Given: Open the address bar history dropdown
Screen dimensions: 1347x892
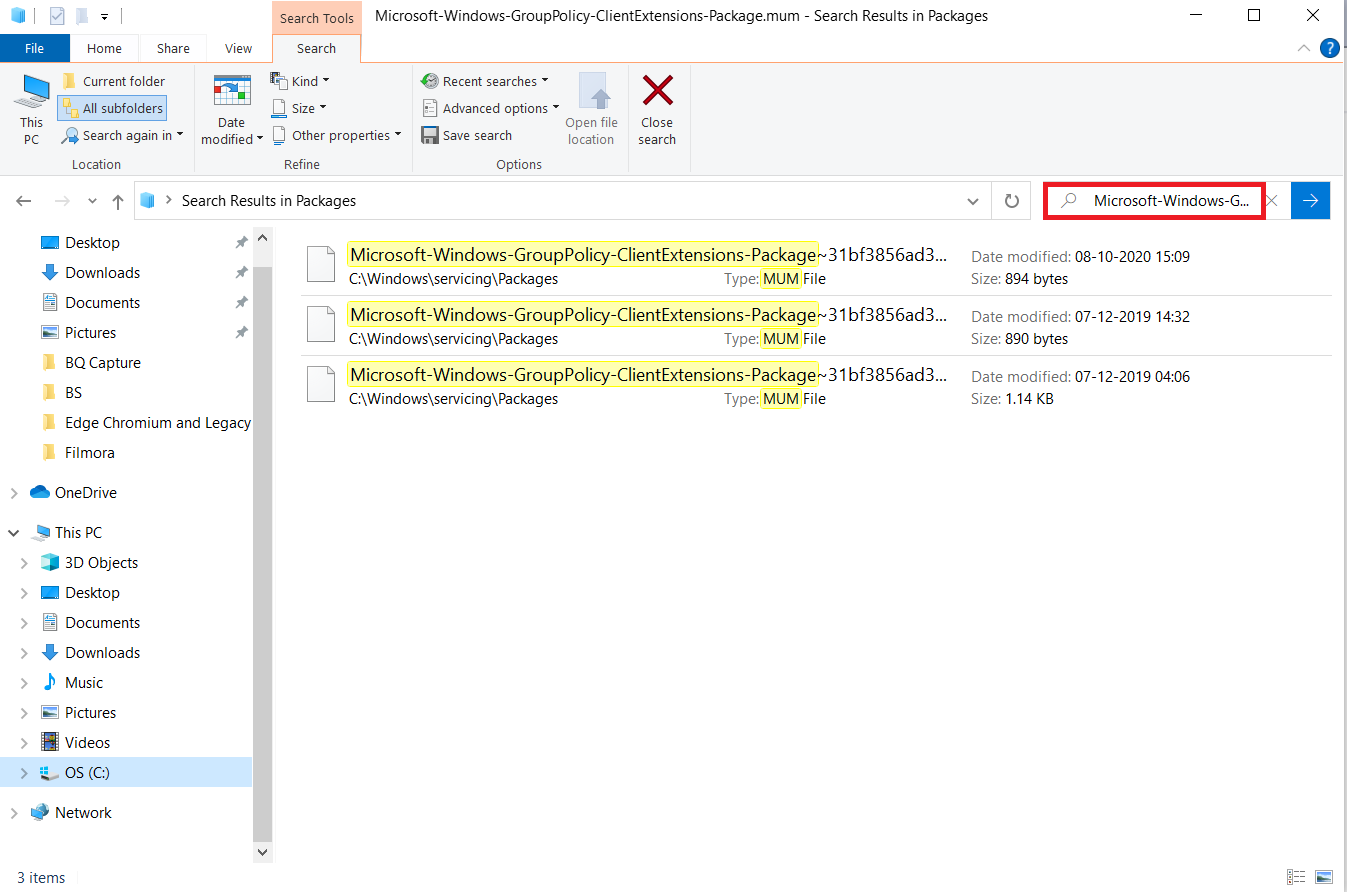Looking at the screenshot, I should tap(973, 201).
